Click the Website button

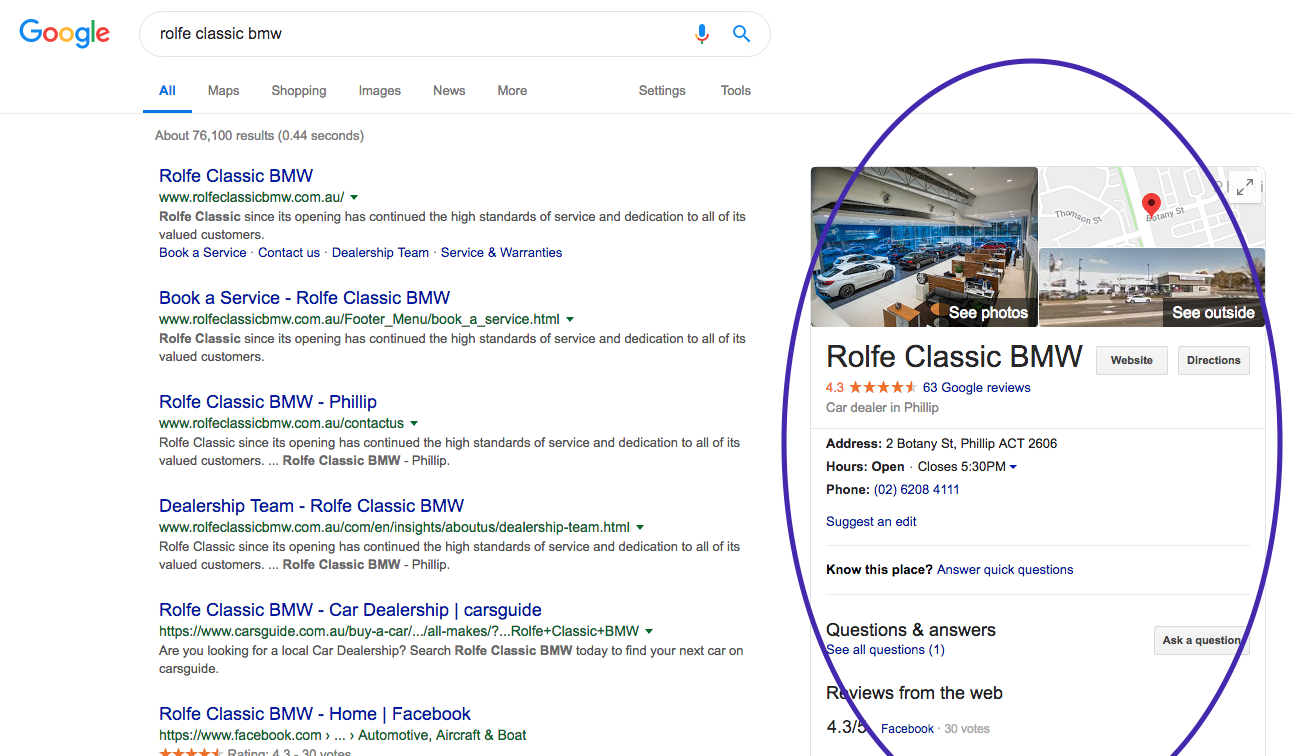click(x=1132, y=360)
